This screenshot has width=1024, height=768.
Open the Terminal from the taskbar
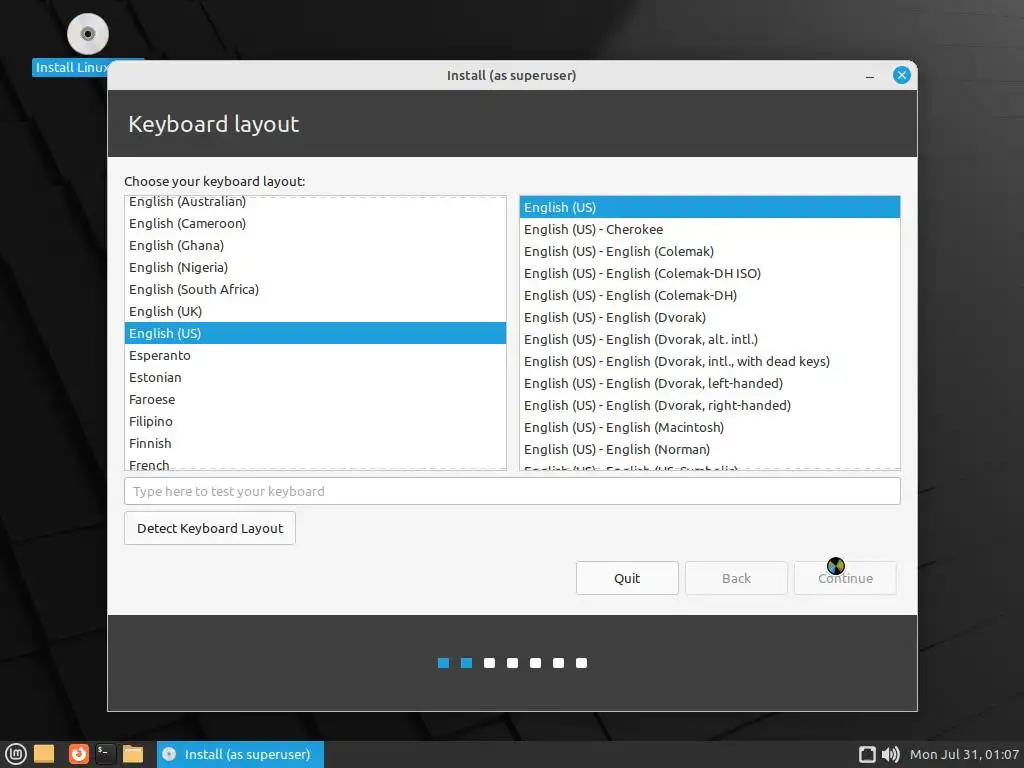point(105,754)
